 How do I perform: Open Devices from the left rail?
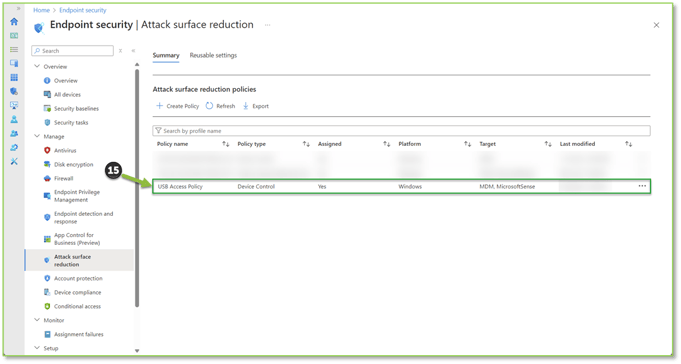point(14,63)
